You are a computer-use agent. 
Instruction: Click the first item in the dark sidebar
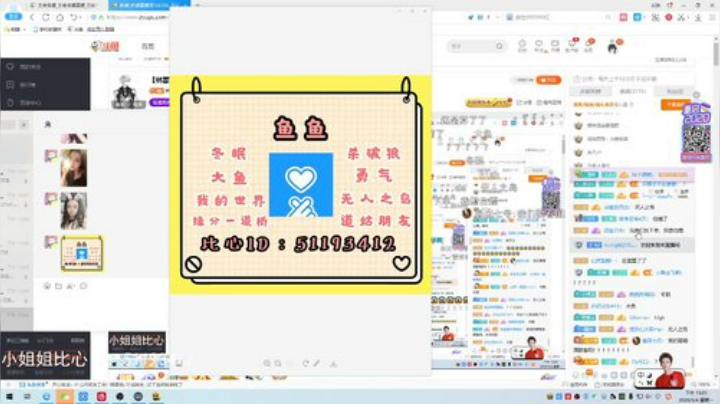(45, 67)
